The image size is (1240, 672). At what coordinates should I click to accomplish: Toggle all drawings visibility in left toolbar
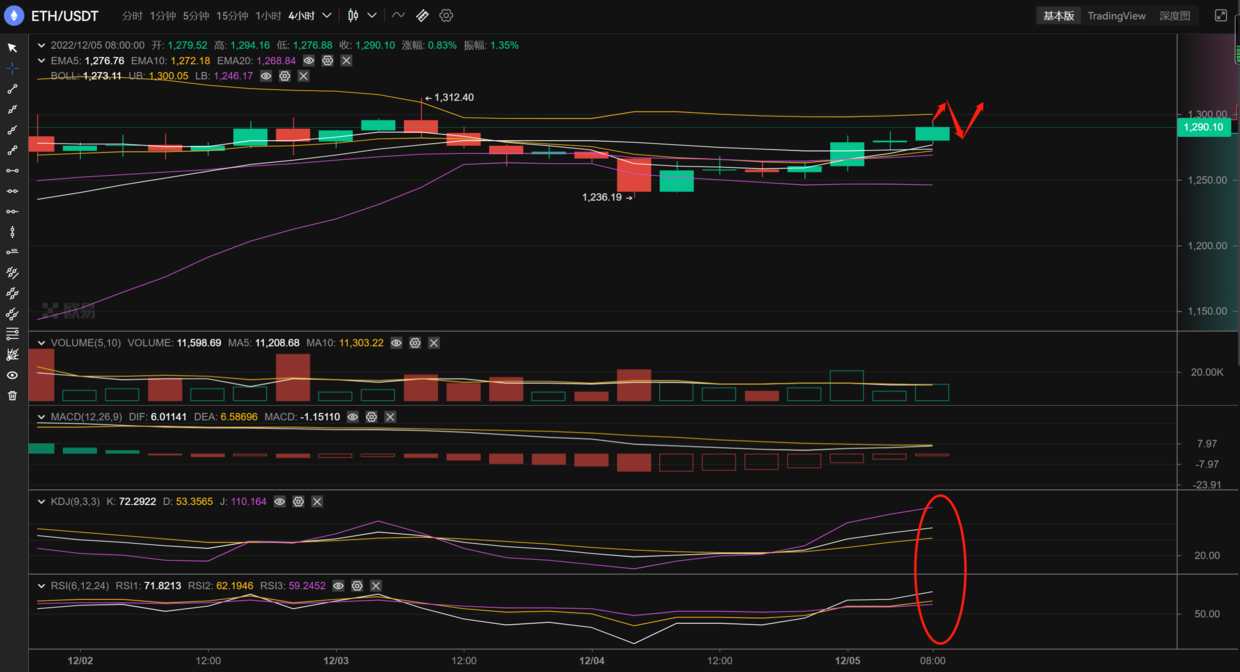[12, 375]
